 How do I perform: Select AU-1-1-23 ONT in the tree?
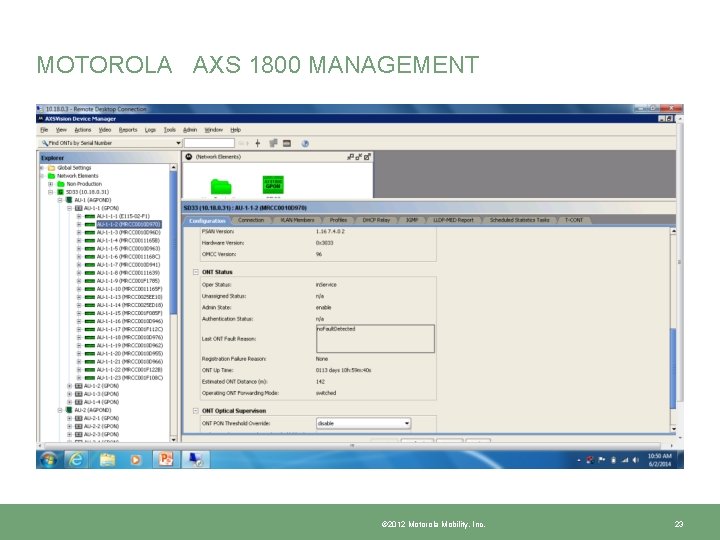[x=129, y=378]
